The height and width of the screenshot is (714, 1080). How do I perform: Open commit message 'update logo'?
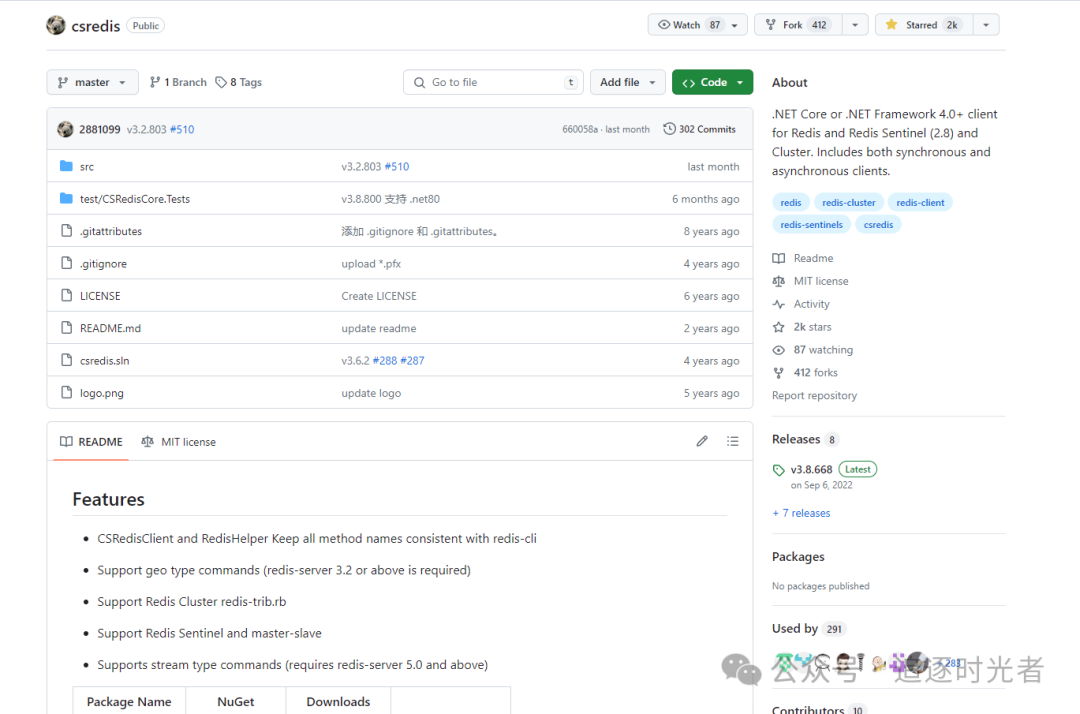tap(371, 393)
